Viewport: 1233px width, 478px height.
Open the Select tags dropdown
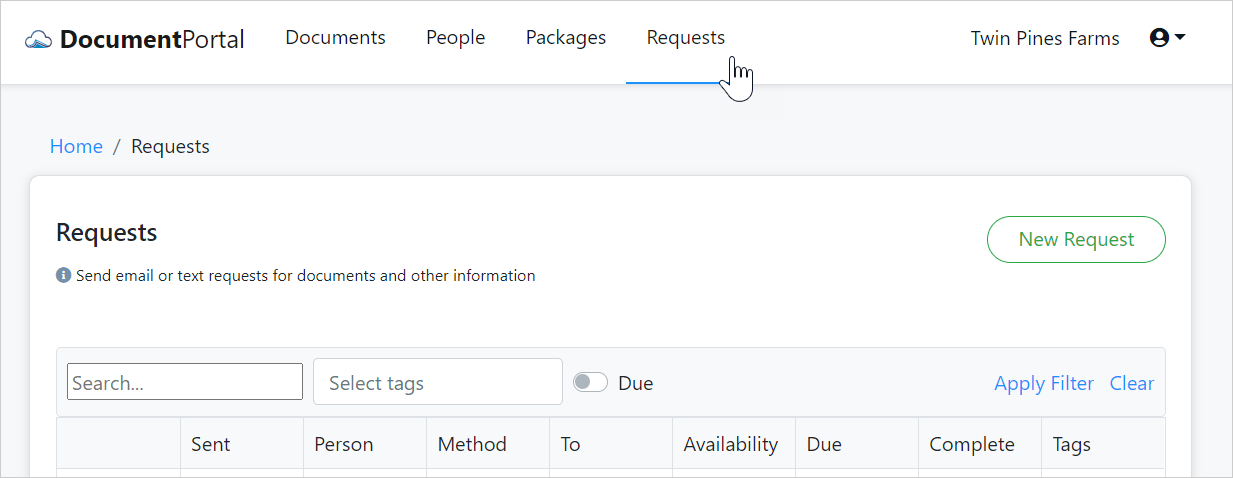tap(437, 383)
